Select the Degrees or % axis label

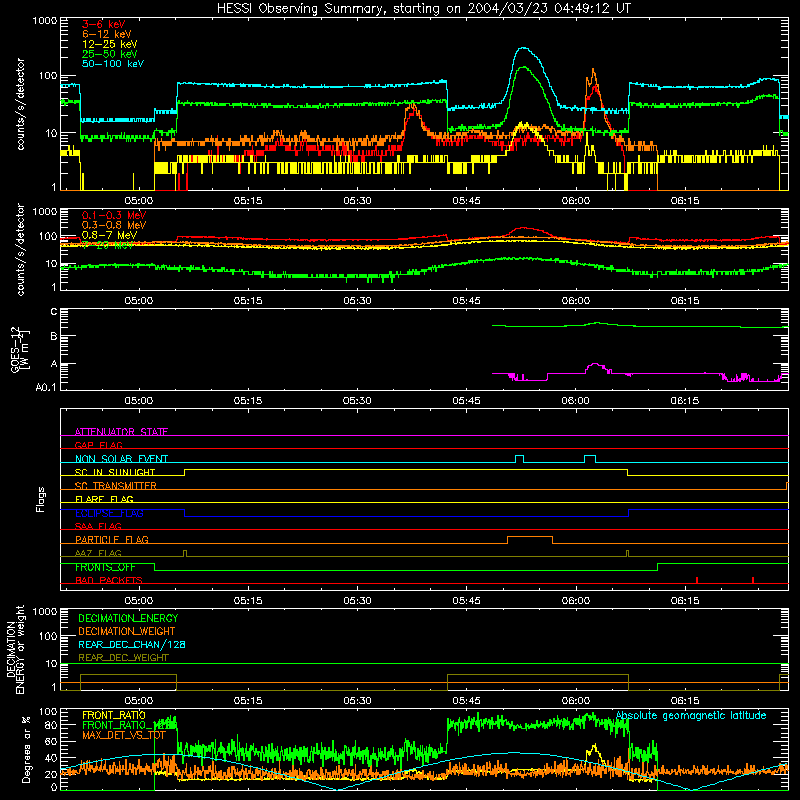point(27,749)
